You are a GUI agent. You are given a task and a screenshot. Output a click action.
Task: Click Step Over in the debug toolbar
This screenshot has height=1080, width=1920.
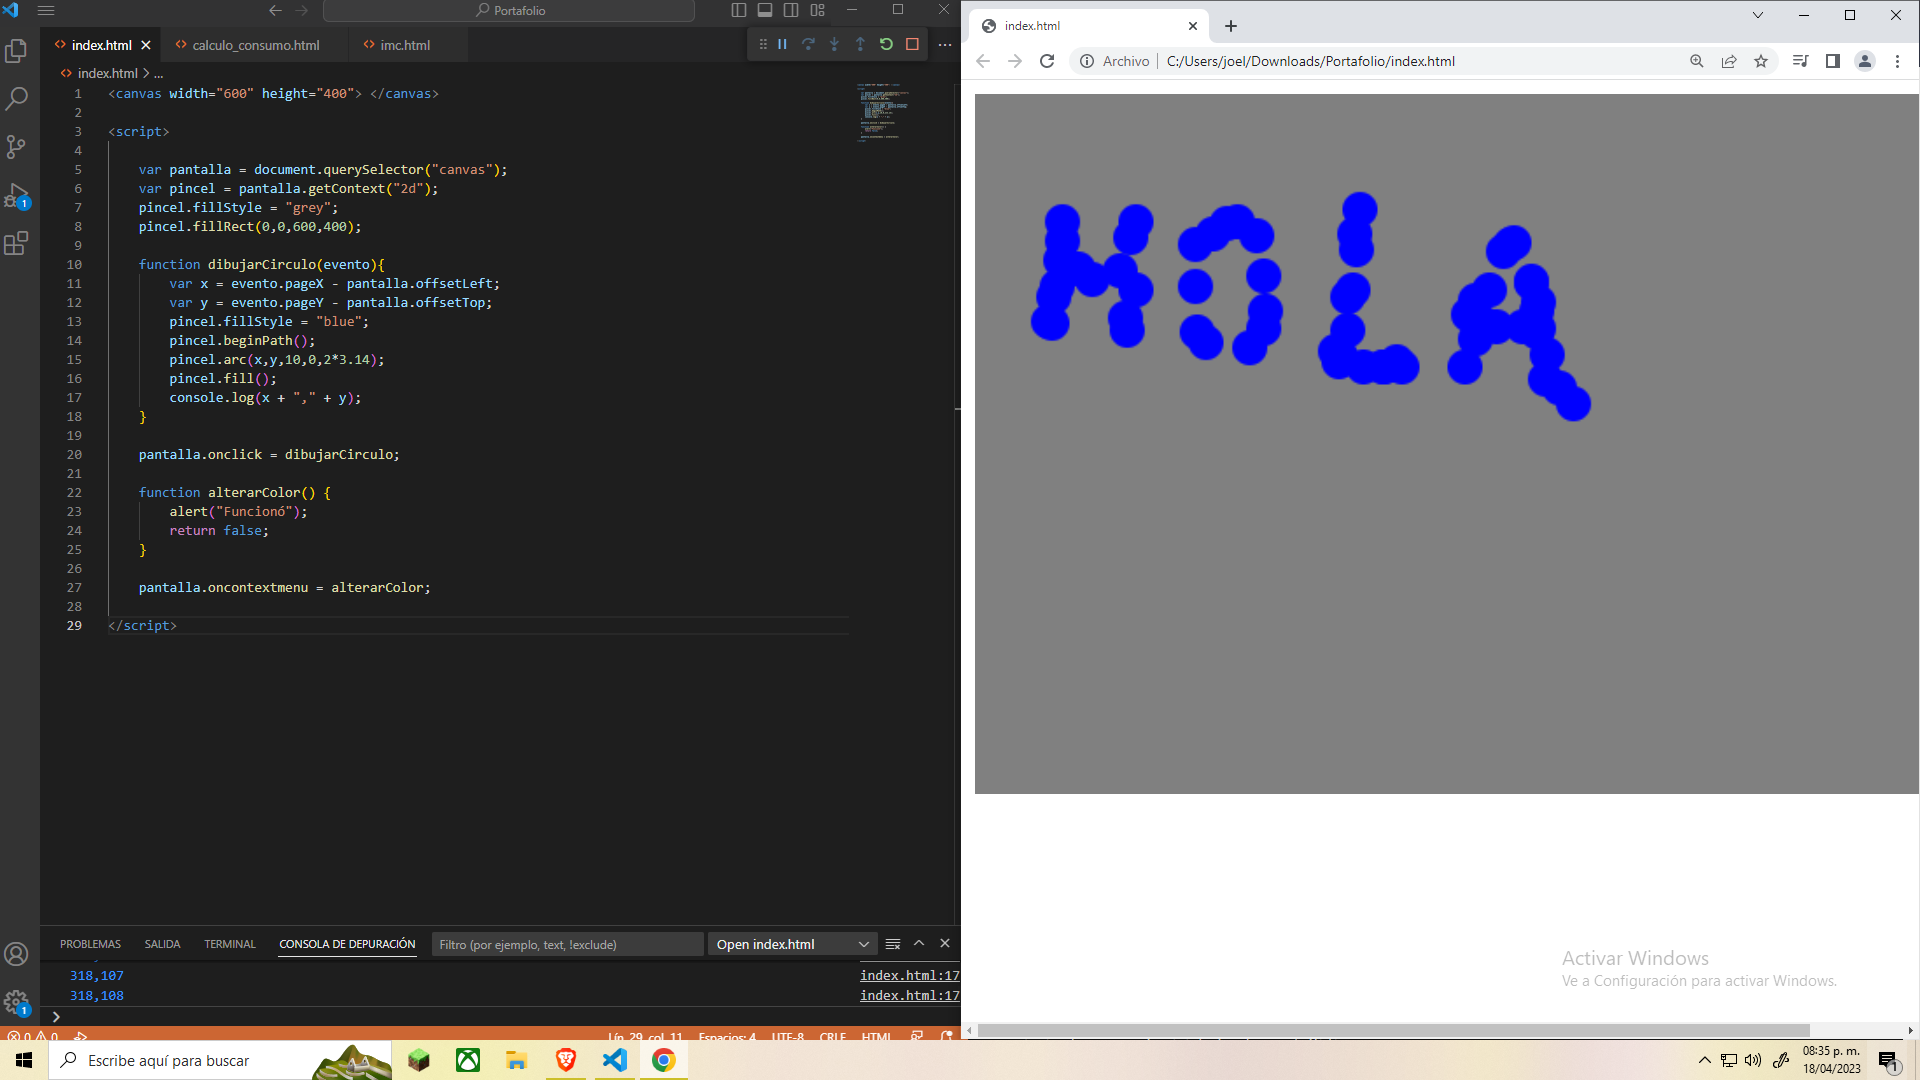click(x=808, y=44)
